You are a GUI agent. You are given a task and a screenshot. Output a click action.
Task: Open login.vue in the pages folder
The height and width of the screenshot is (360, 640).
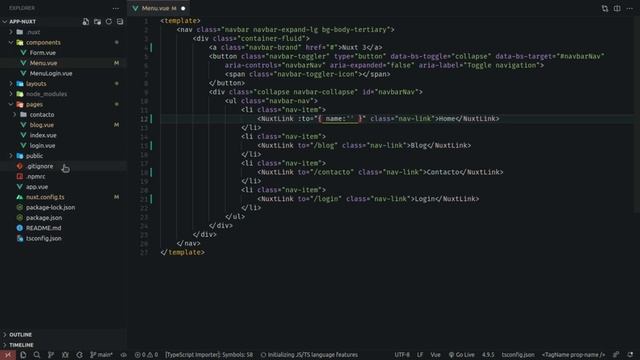(x=63, y=146)
